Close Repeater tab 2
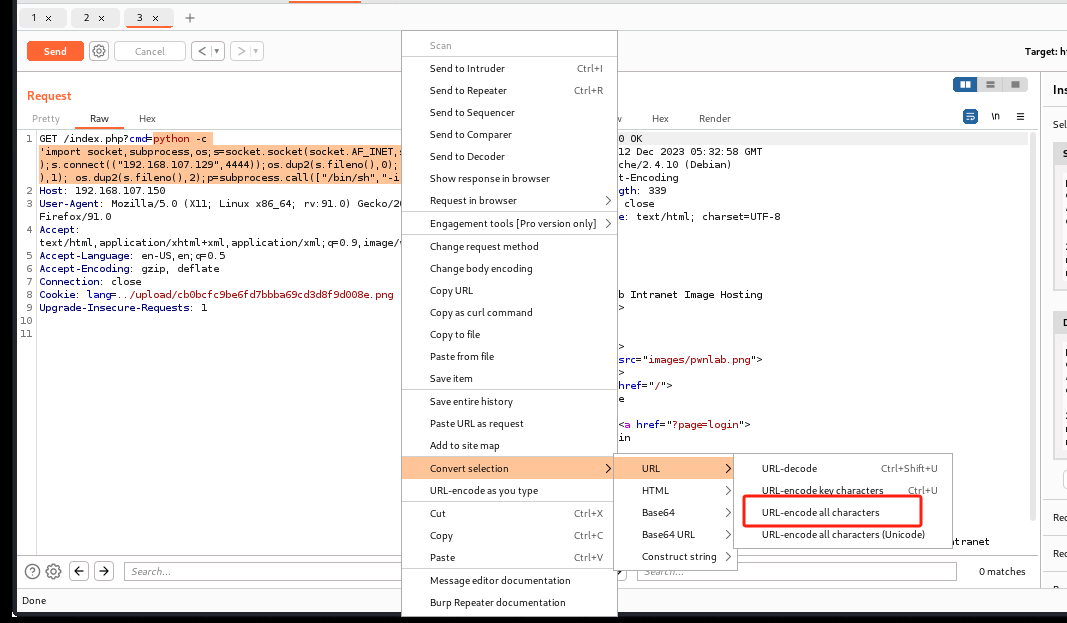The image size is (1067, 623). [101, 18]
